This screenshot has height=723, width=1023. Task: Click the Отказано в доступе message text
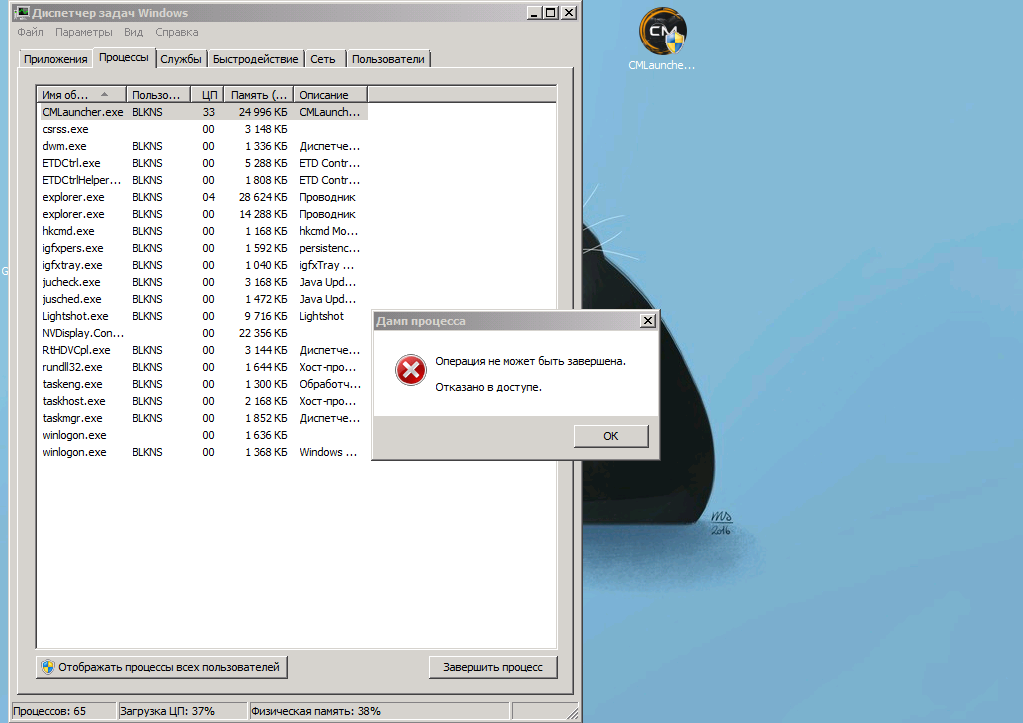489,387
